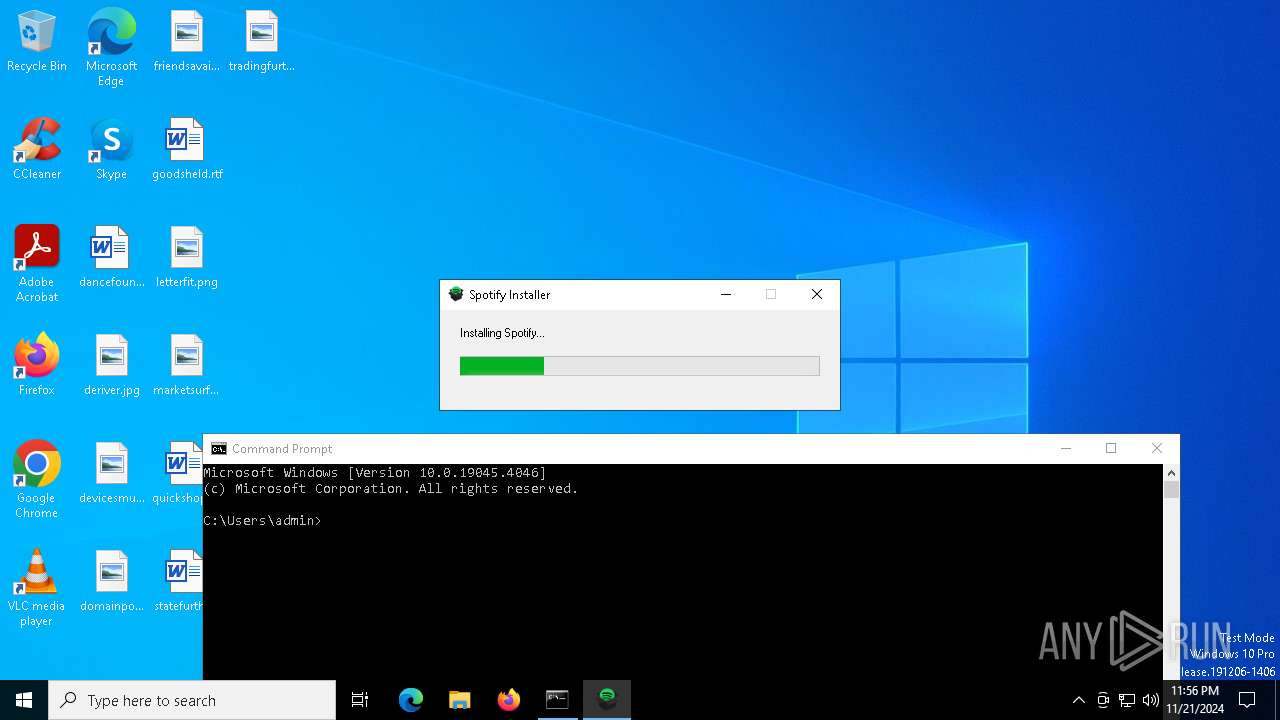
Task: Select the Adobe Acrobat desktop shortcut
Action: click(37, 263)
